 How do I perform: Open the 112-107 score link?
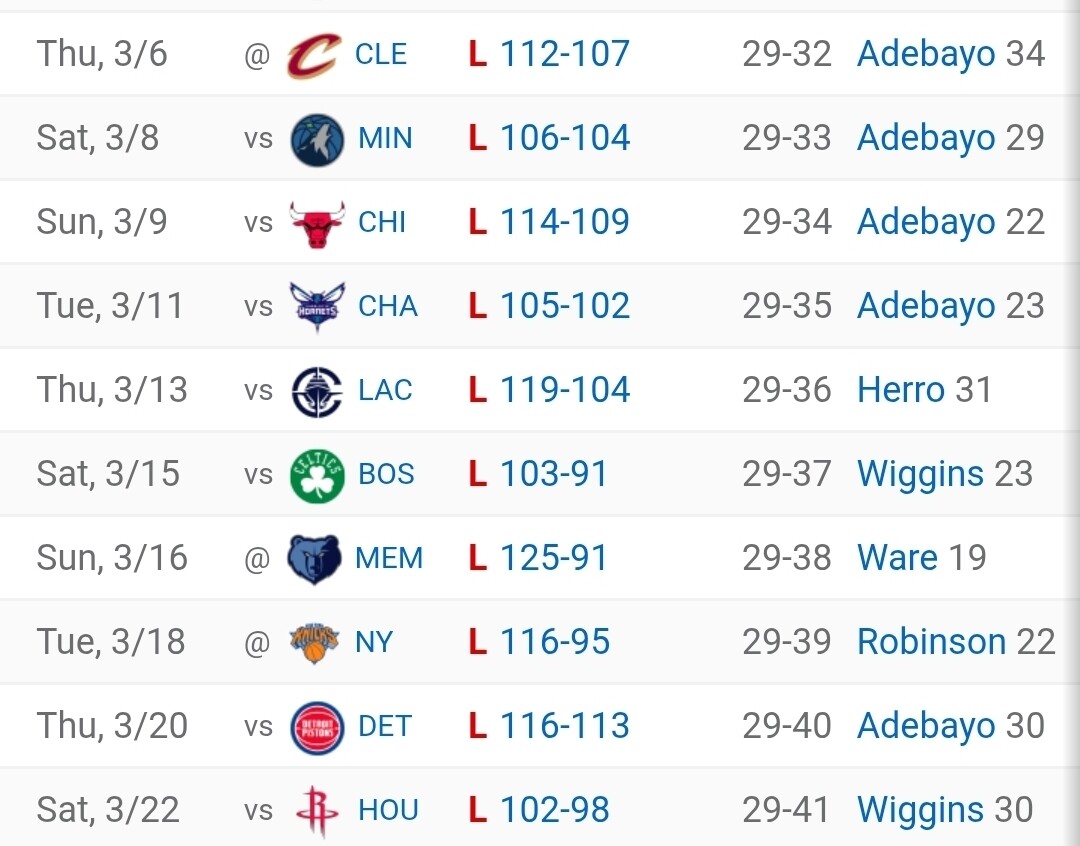coord(564,54)
